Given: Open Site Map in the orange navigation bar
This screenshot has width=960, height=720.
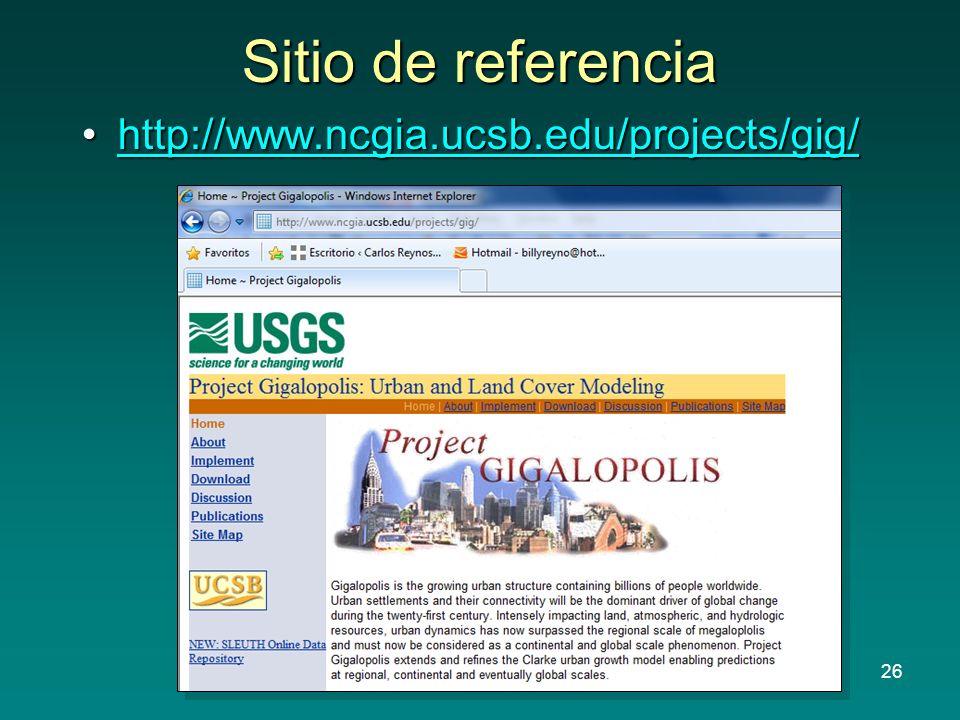Looking at the screenshot, I should (x=763, y=407).
